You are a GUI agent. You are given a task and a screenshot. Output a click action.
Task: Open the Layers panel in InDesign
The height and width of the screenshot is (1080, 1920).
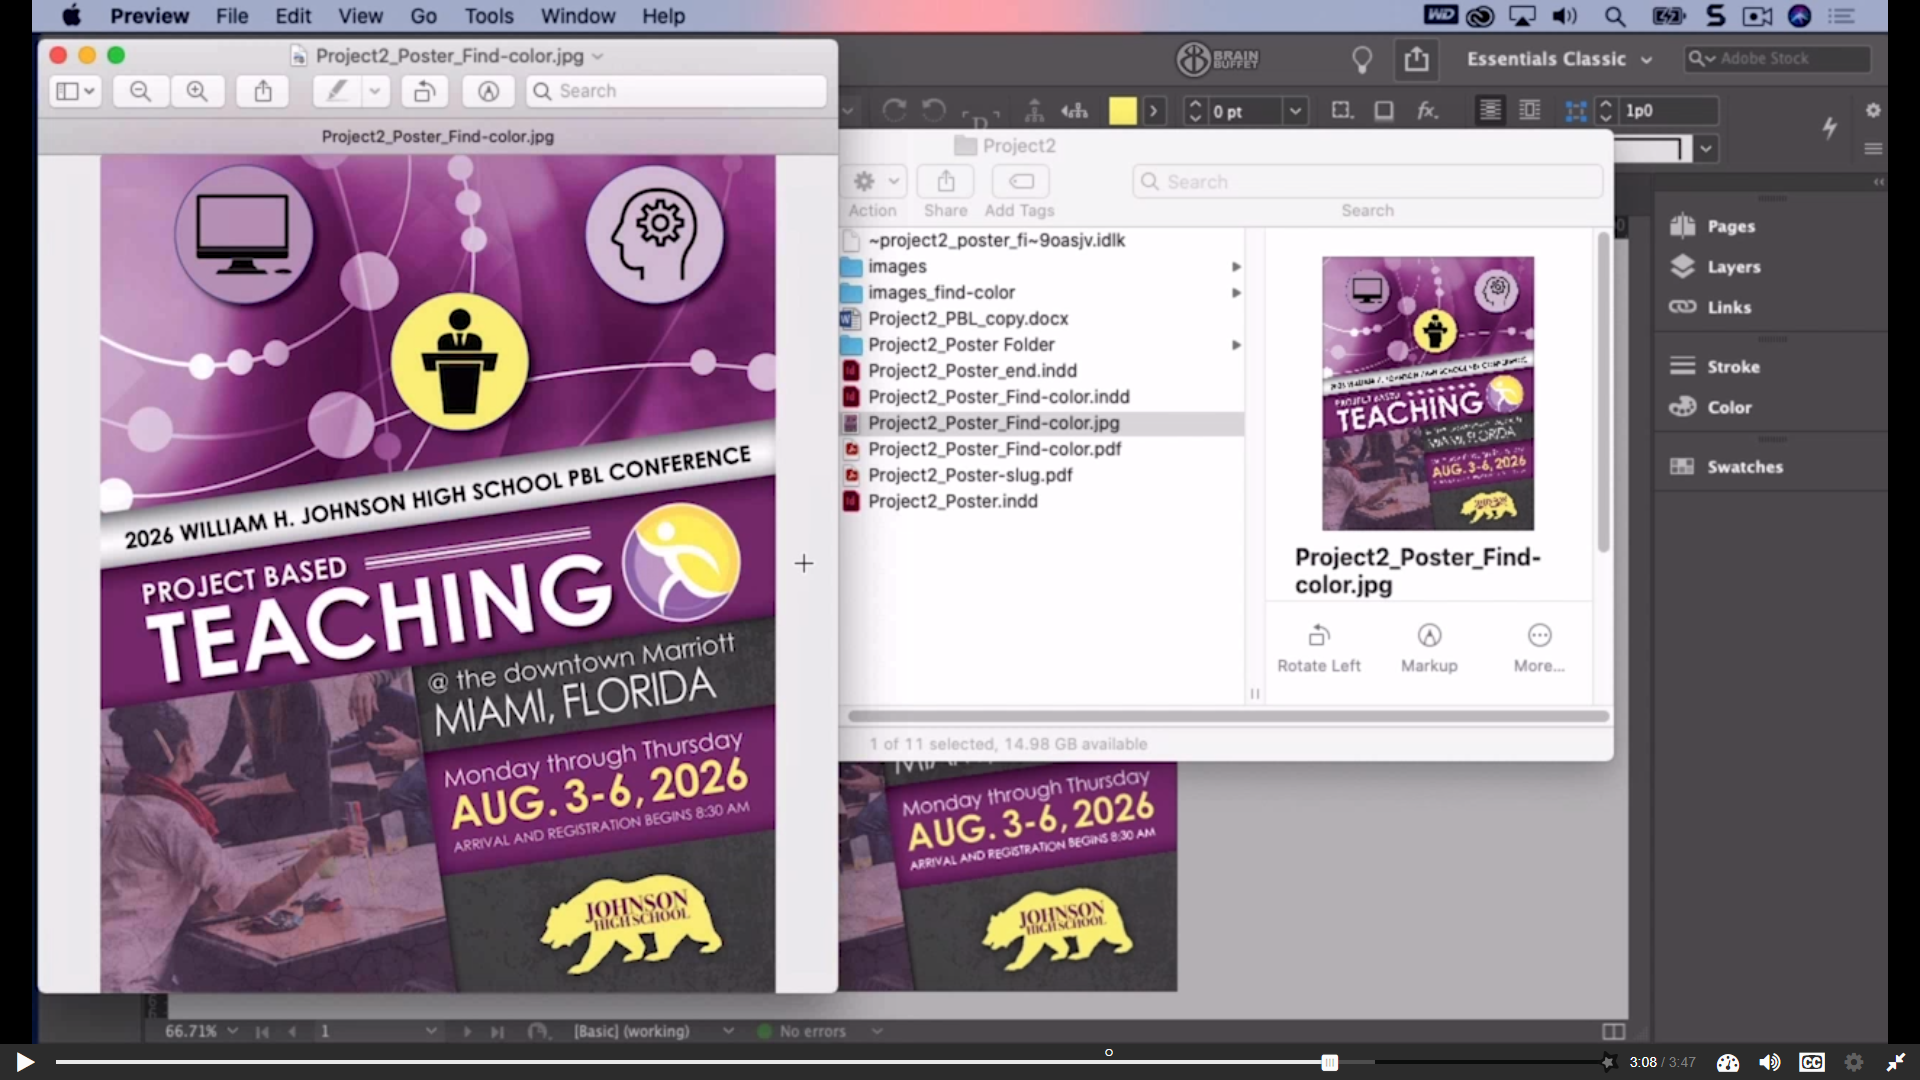coord(1732,267)
